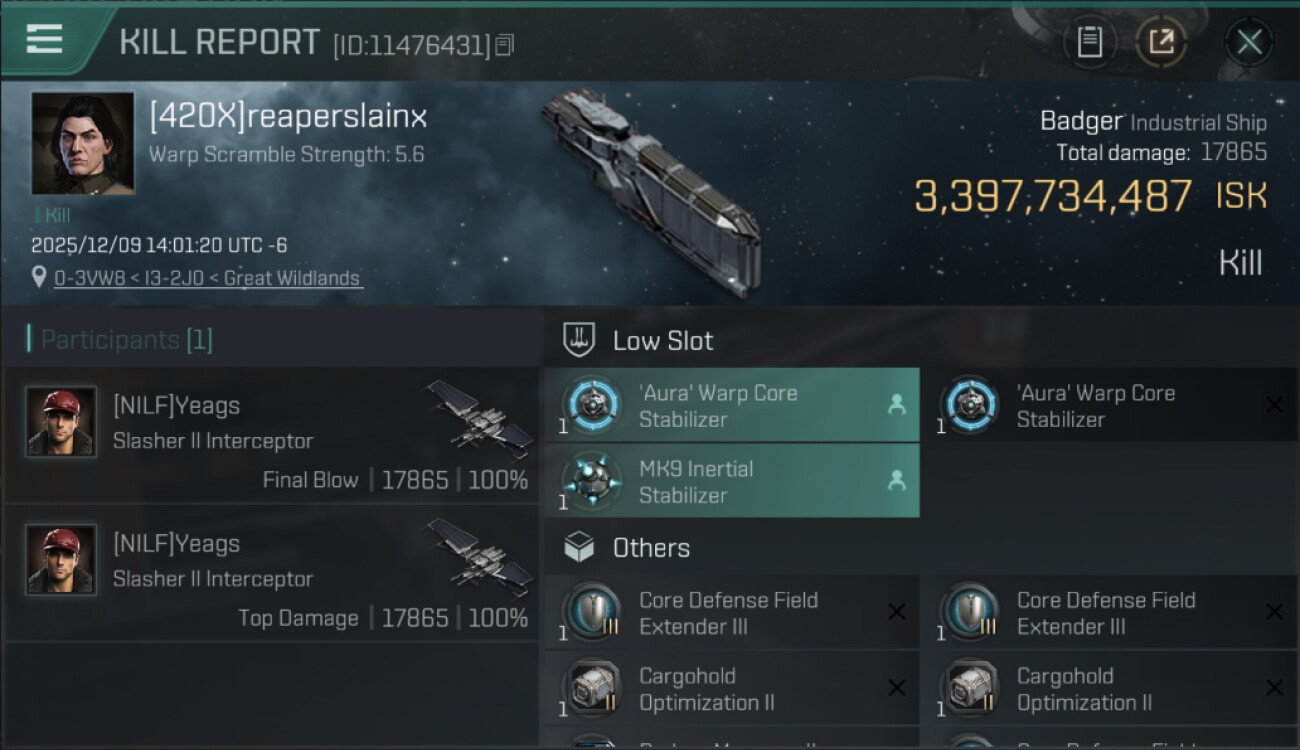Image resolution: width=1300 pixels, height=750 pixels.
Task: Tap the person icon on MK9 Inertial Stabilizer
Action: click(x=896, y=481)
